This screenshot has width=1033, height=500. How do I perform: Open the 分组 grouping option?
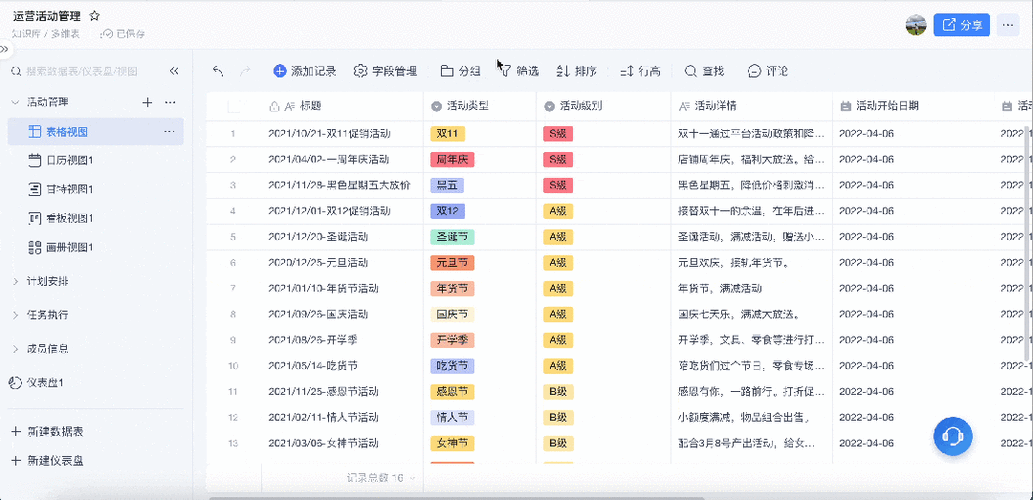[x=461, y=71]
